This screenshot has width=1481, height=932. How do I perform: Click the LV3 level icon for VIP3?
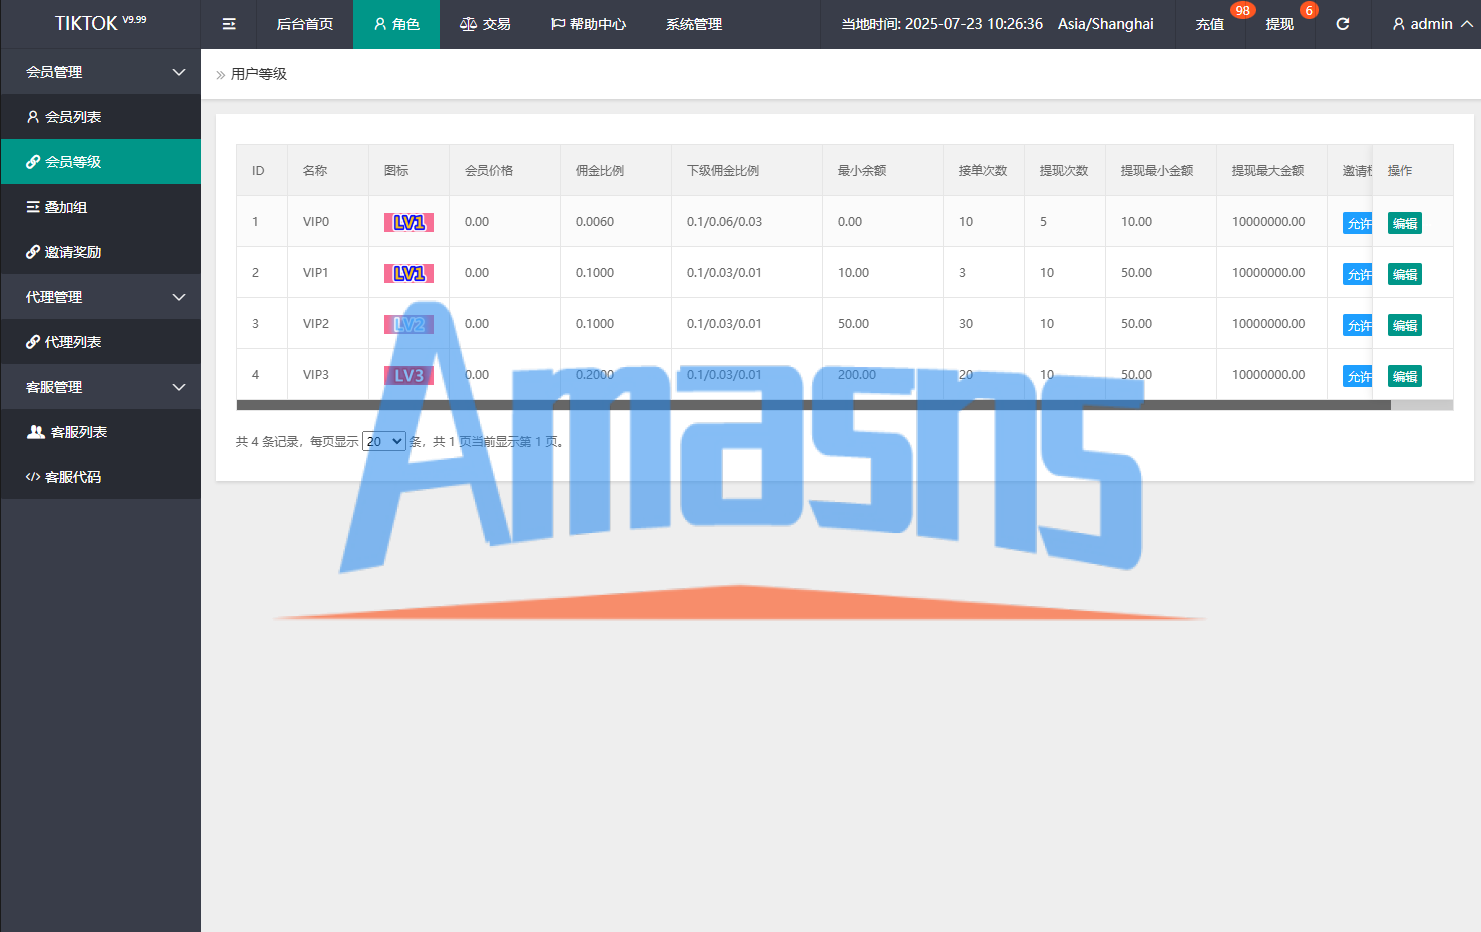point(408,376)
